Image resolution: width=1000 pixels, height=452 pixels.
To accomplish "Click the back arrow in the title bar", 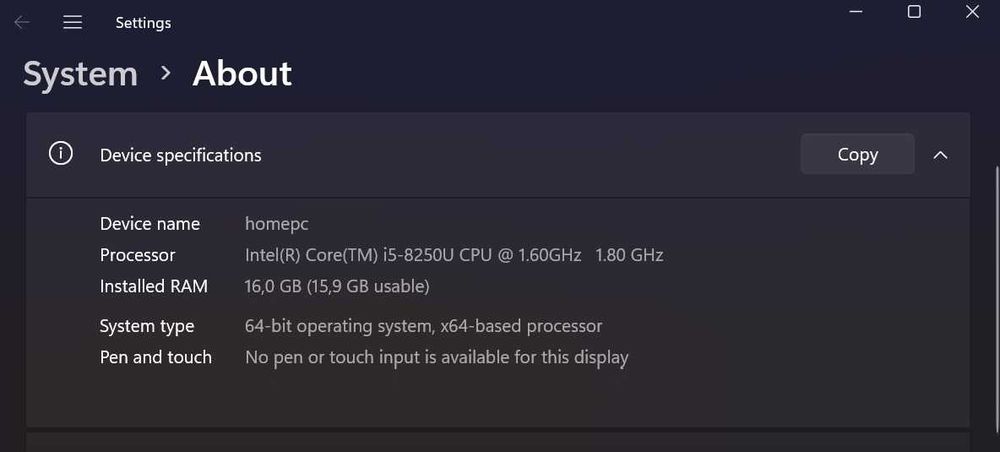I will [22, 22].
